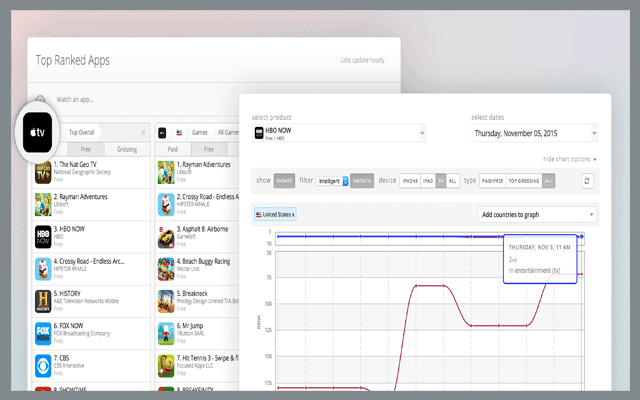Click "1. The Nat Geo TV" title
Viewport: 640px width, 400px height.
pyautogui.click(x=75, y=164)
